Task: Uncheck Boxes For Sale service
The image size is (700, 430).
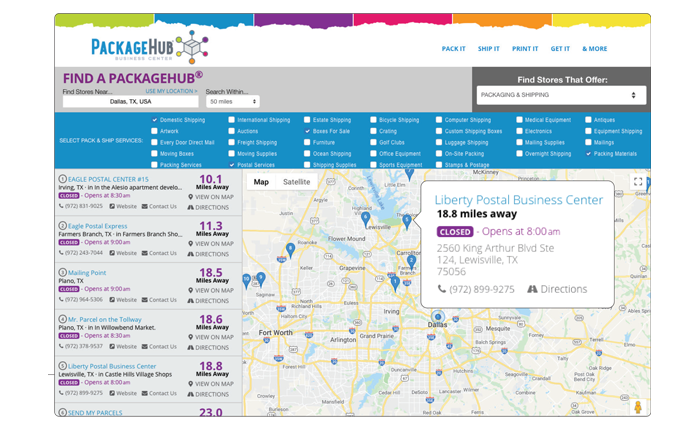Action: (307, 131)
